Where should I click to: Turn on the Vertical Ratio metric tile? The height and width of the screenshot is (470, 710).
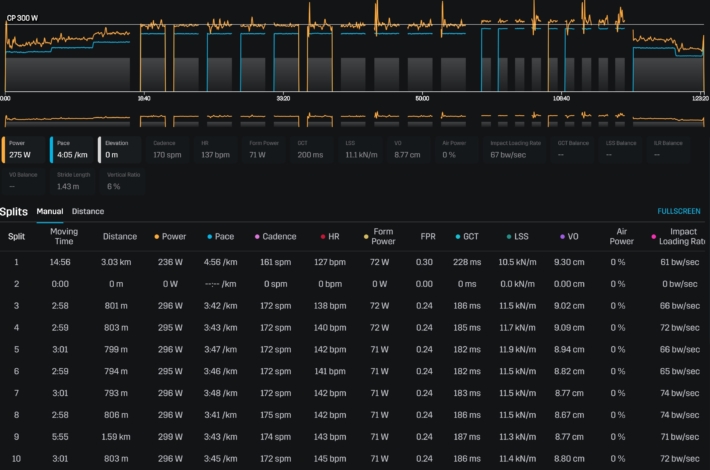click(121, 181)
